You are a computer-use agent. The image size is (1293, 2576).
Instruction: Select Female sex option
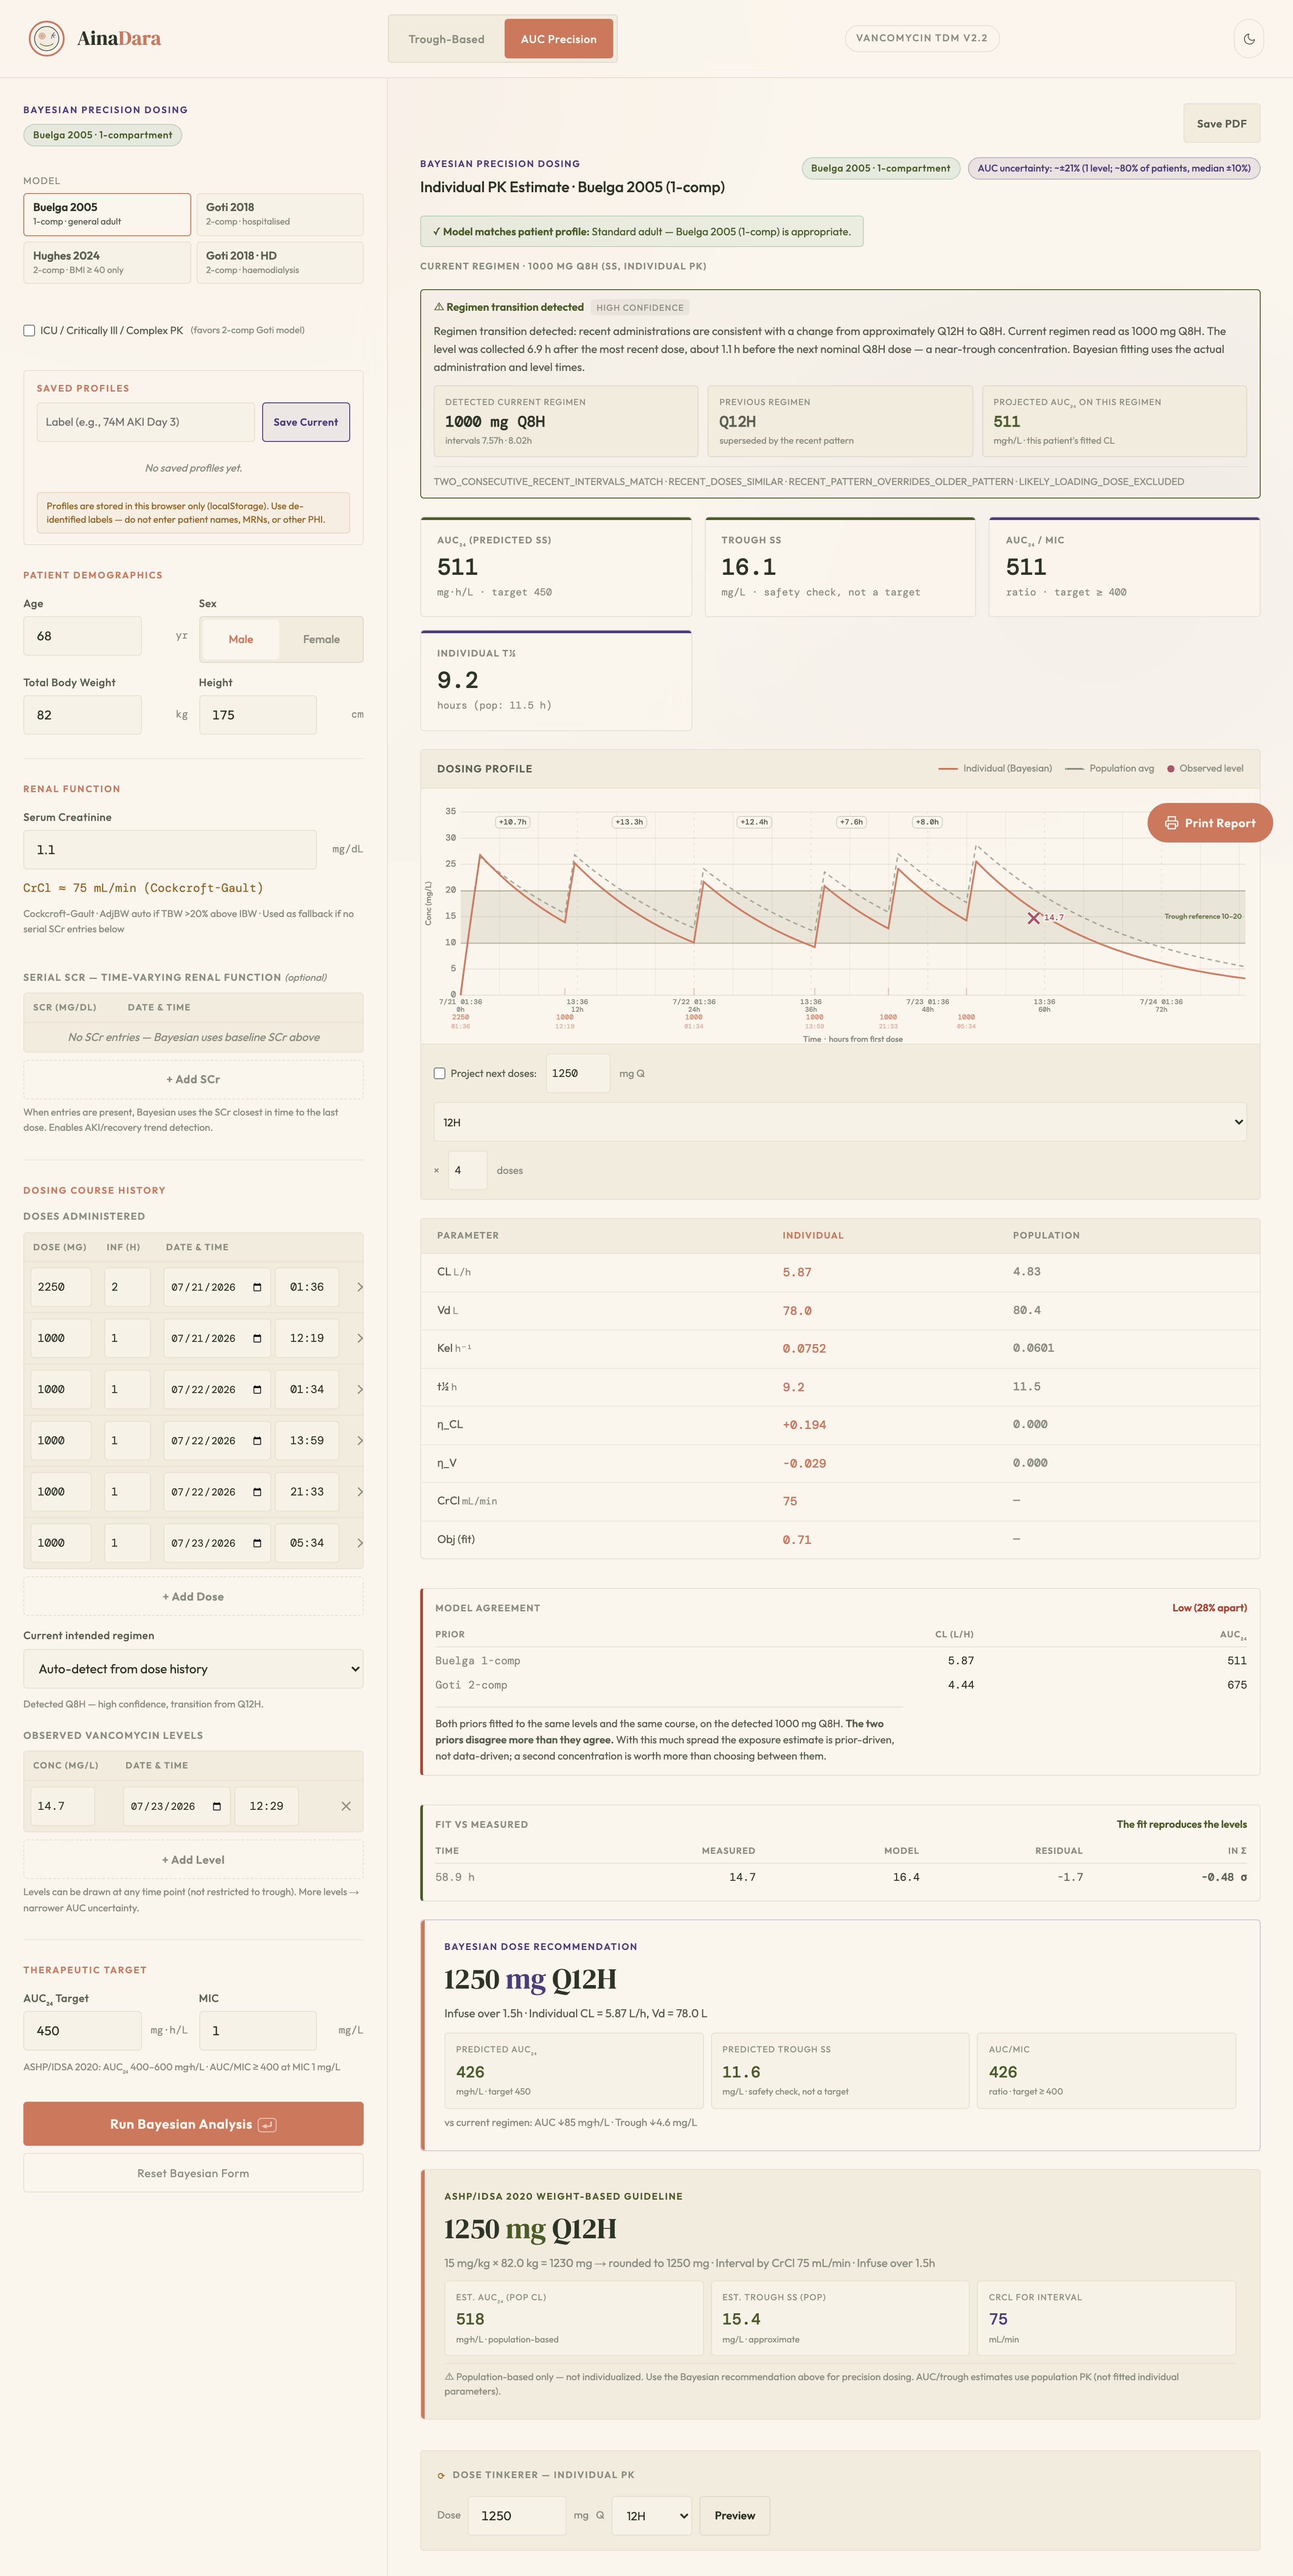coord(321,639)
